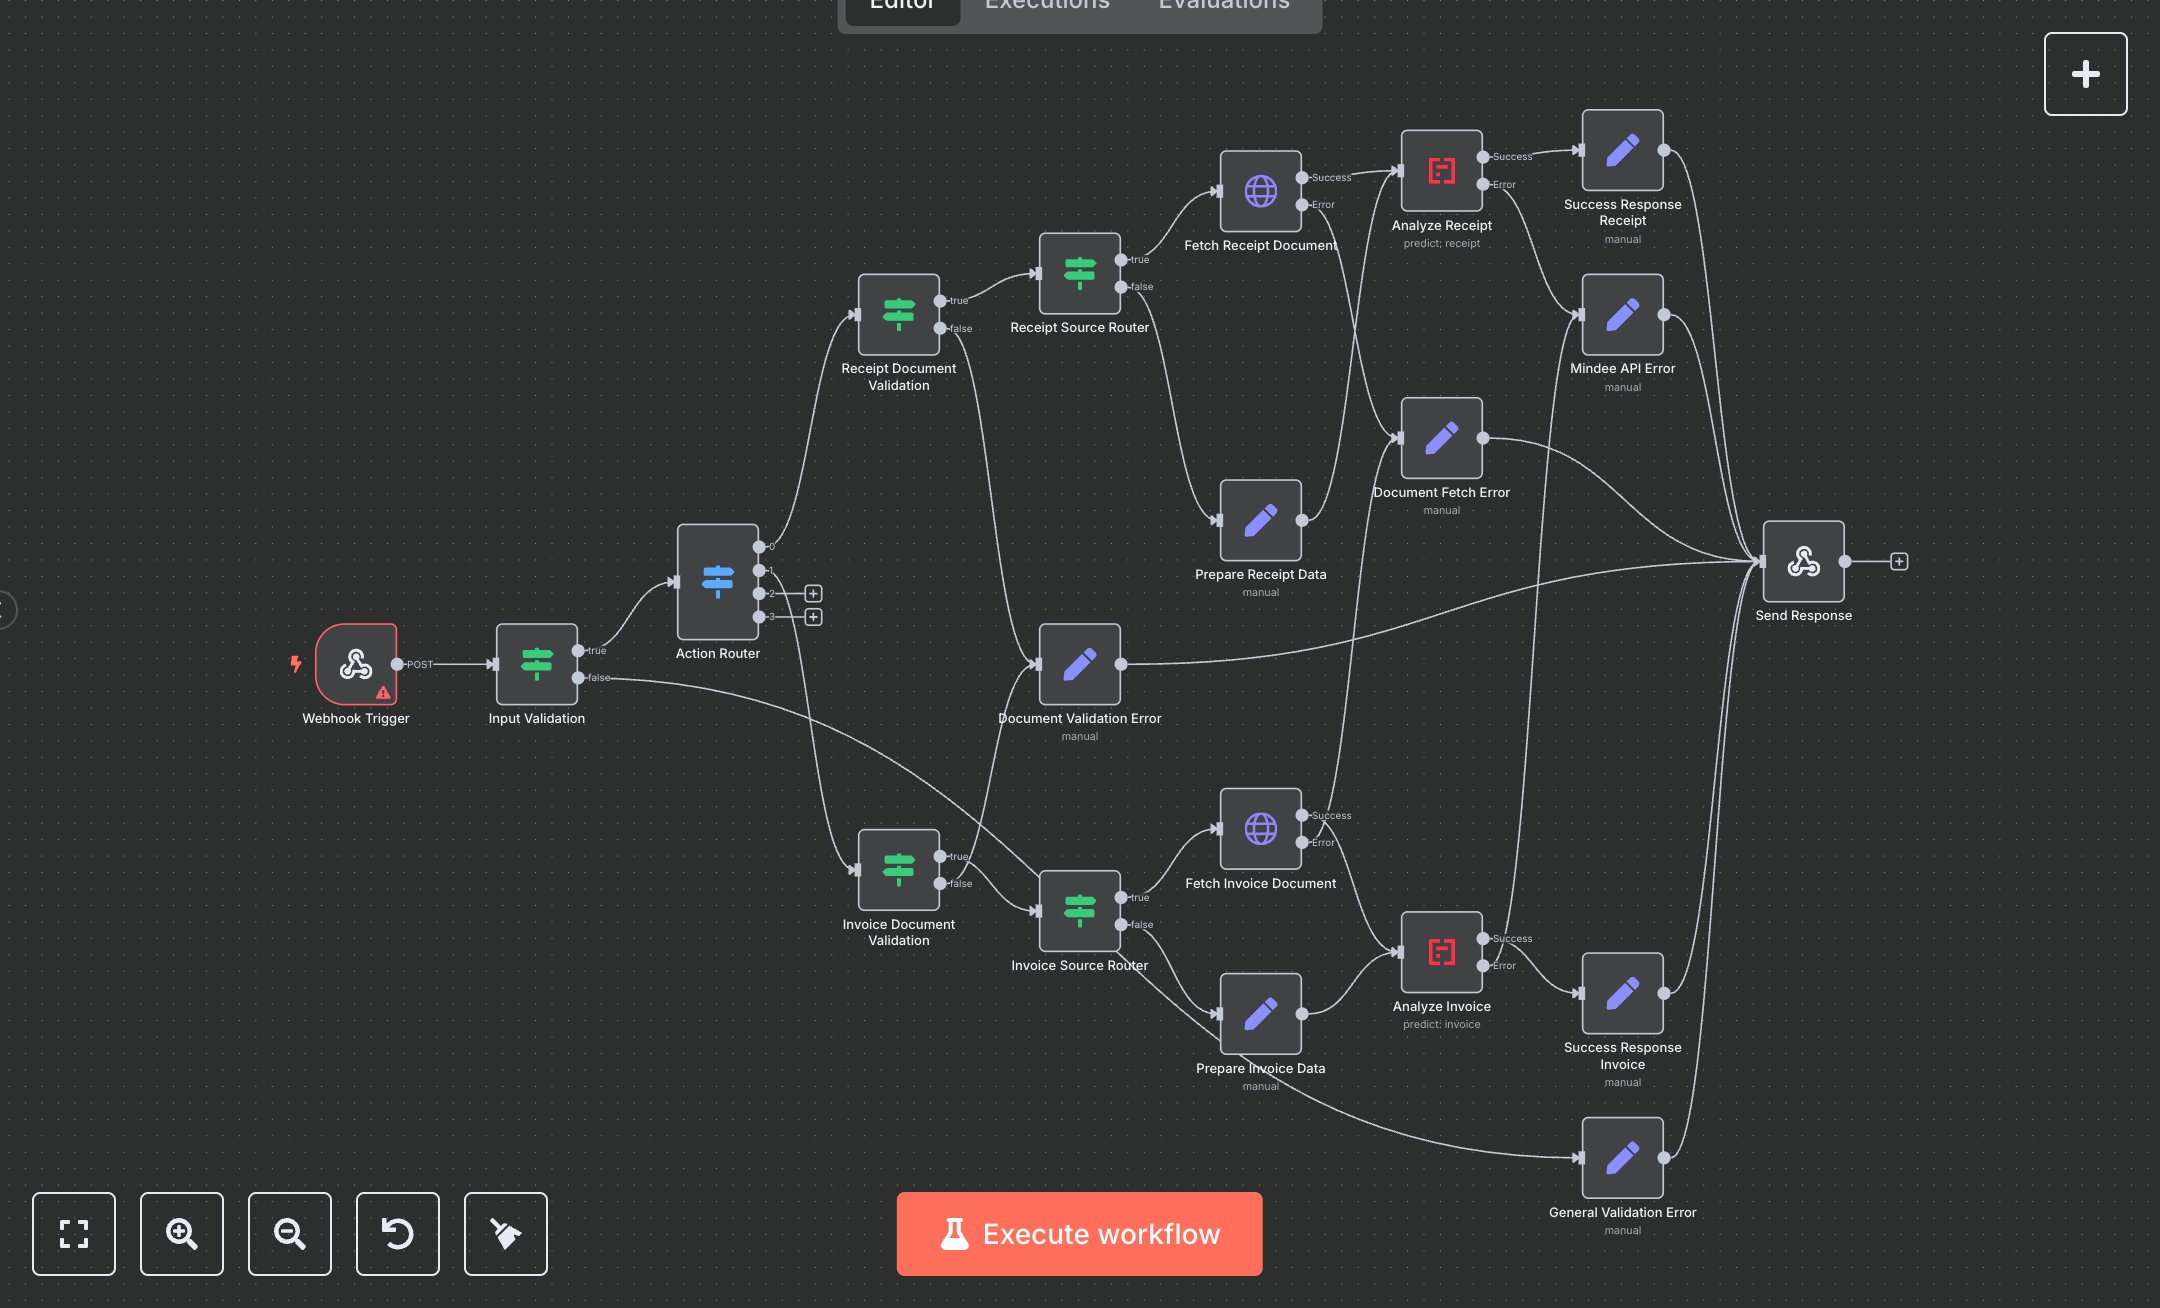
Task: Click the zoom in canvas button
Action: (x=182, y=1234)
